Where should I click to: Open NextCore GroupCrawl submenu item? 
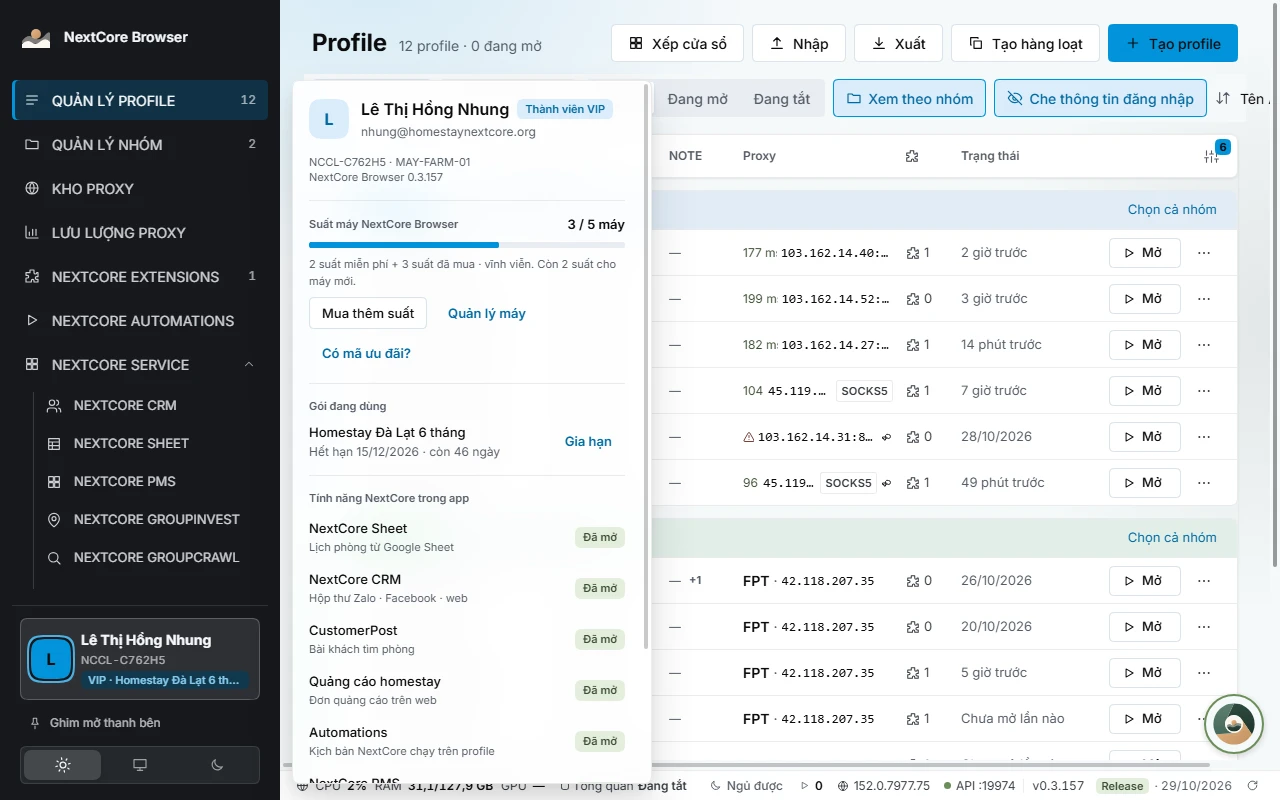pos(150,557)
